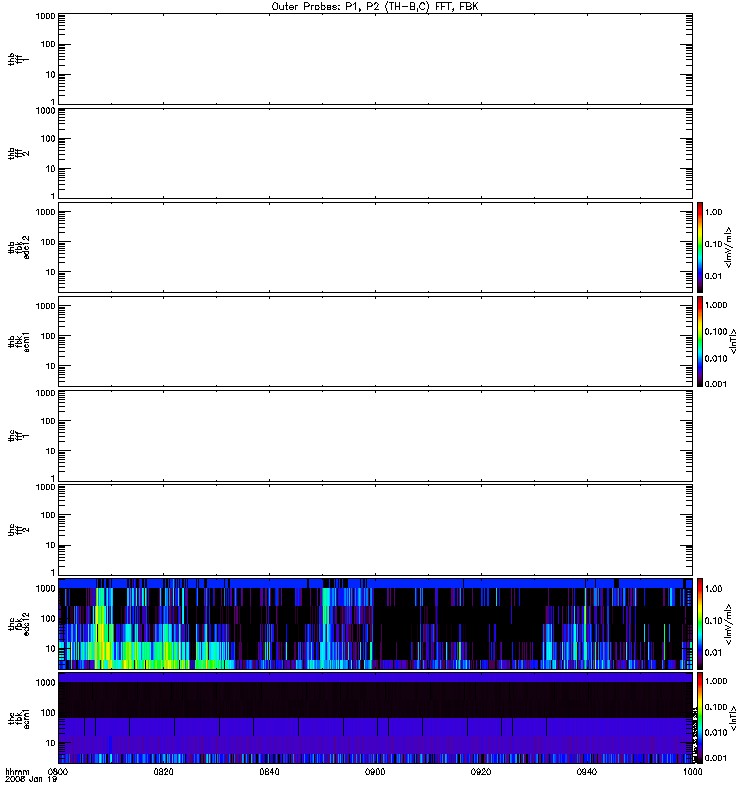750x800 pixels.
Task: Click the '100' y-tick of thb fbk edc12 panel
Action: [48, 242]
